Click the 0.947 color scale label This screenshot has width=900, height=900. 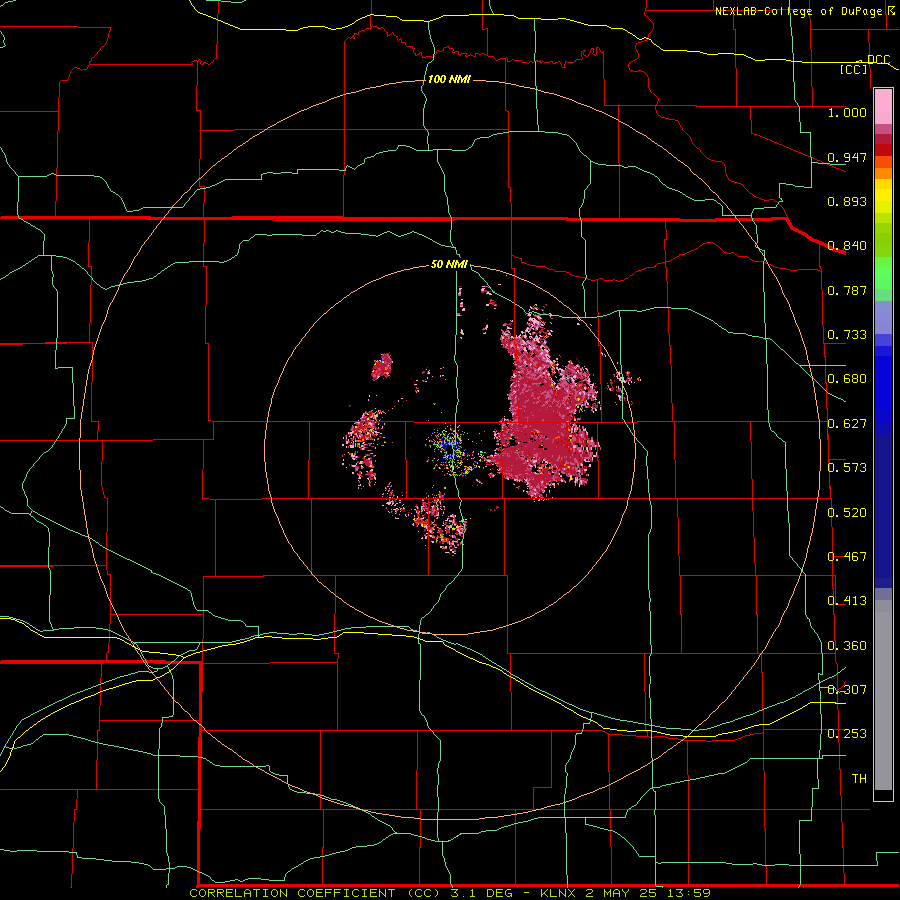[847, 157]
